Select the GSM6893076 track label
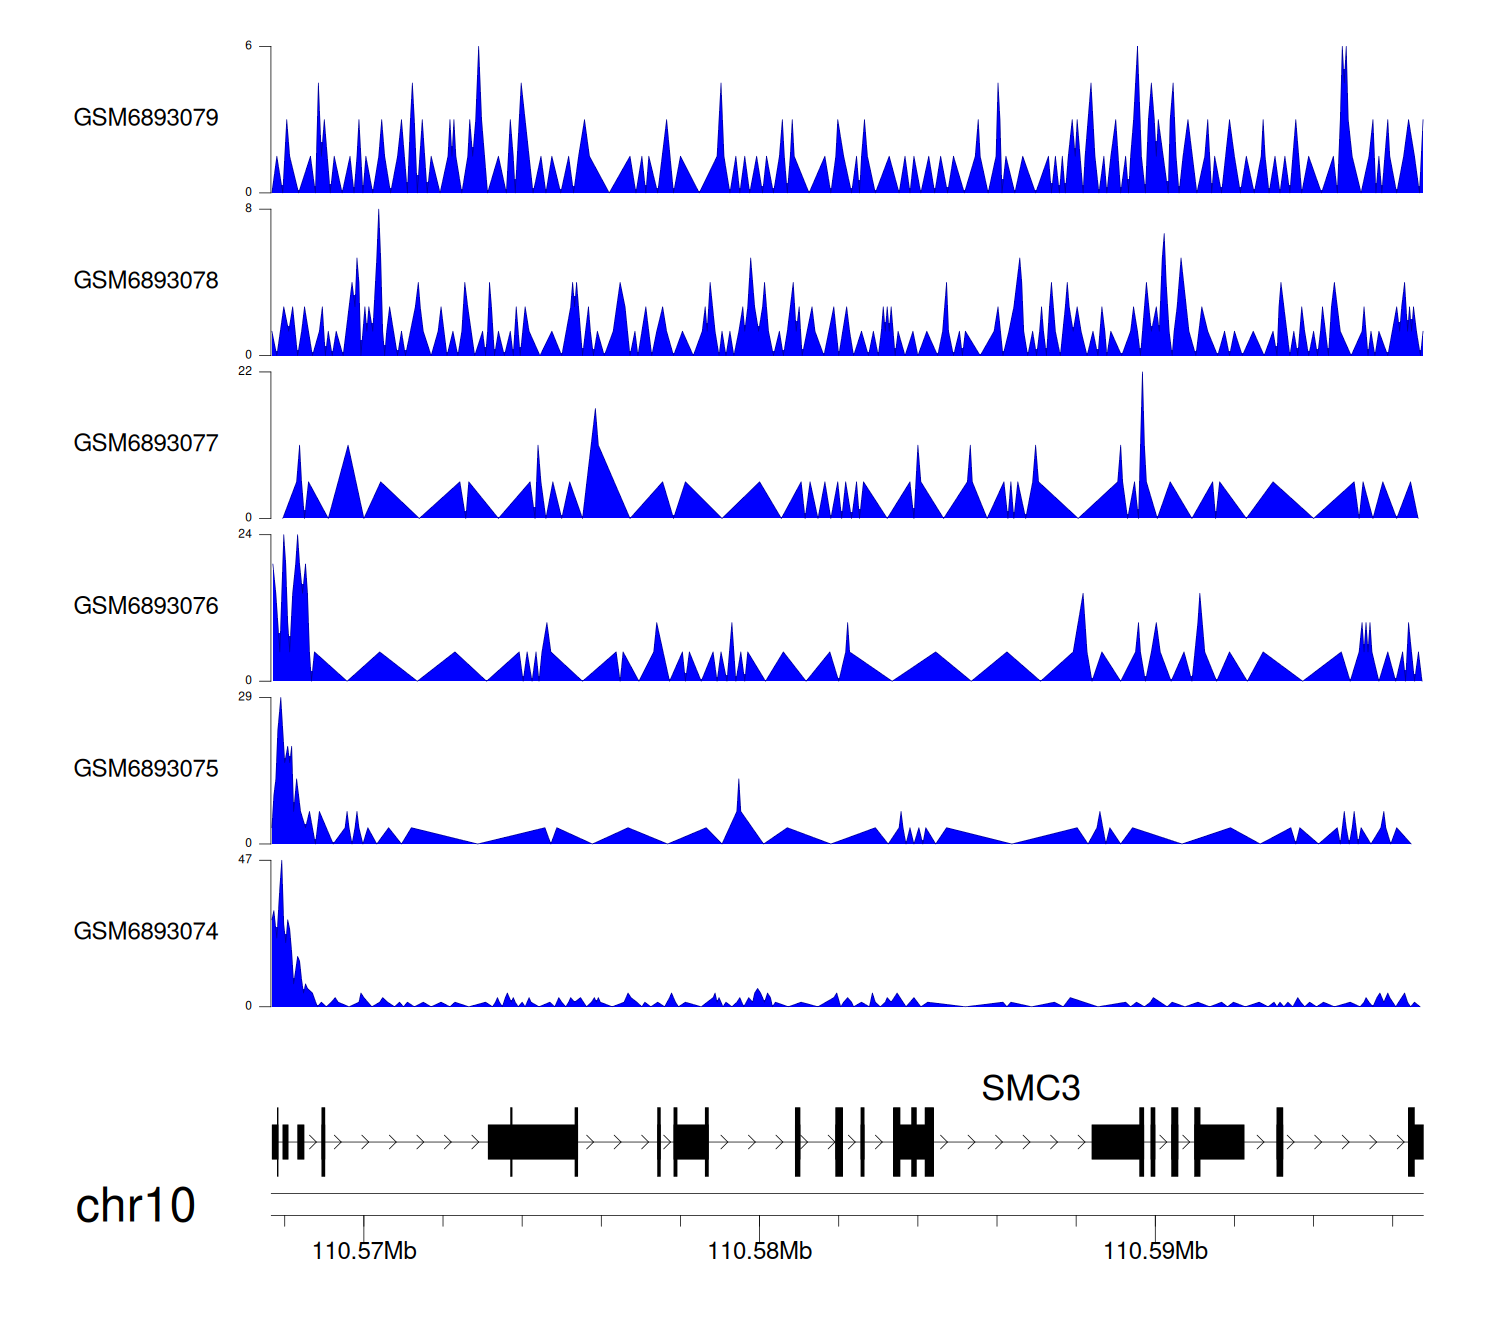This screenshot has width=1500, height=1320. click(x=146, y=606)
